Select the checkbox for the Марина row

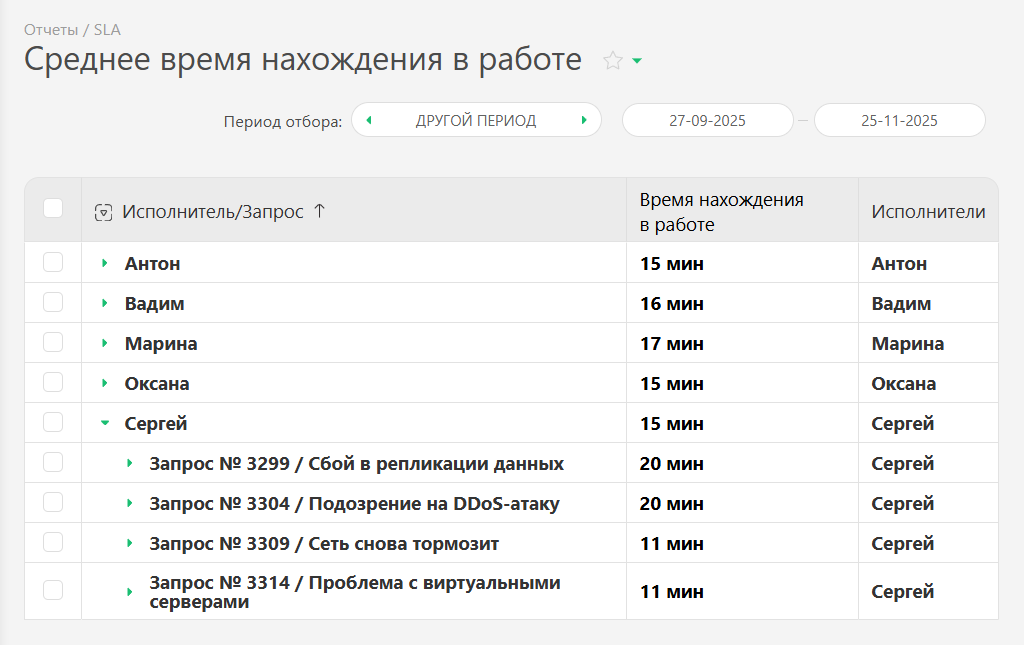[x=53, y=343]
